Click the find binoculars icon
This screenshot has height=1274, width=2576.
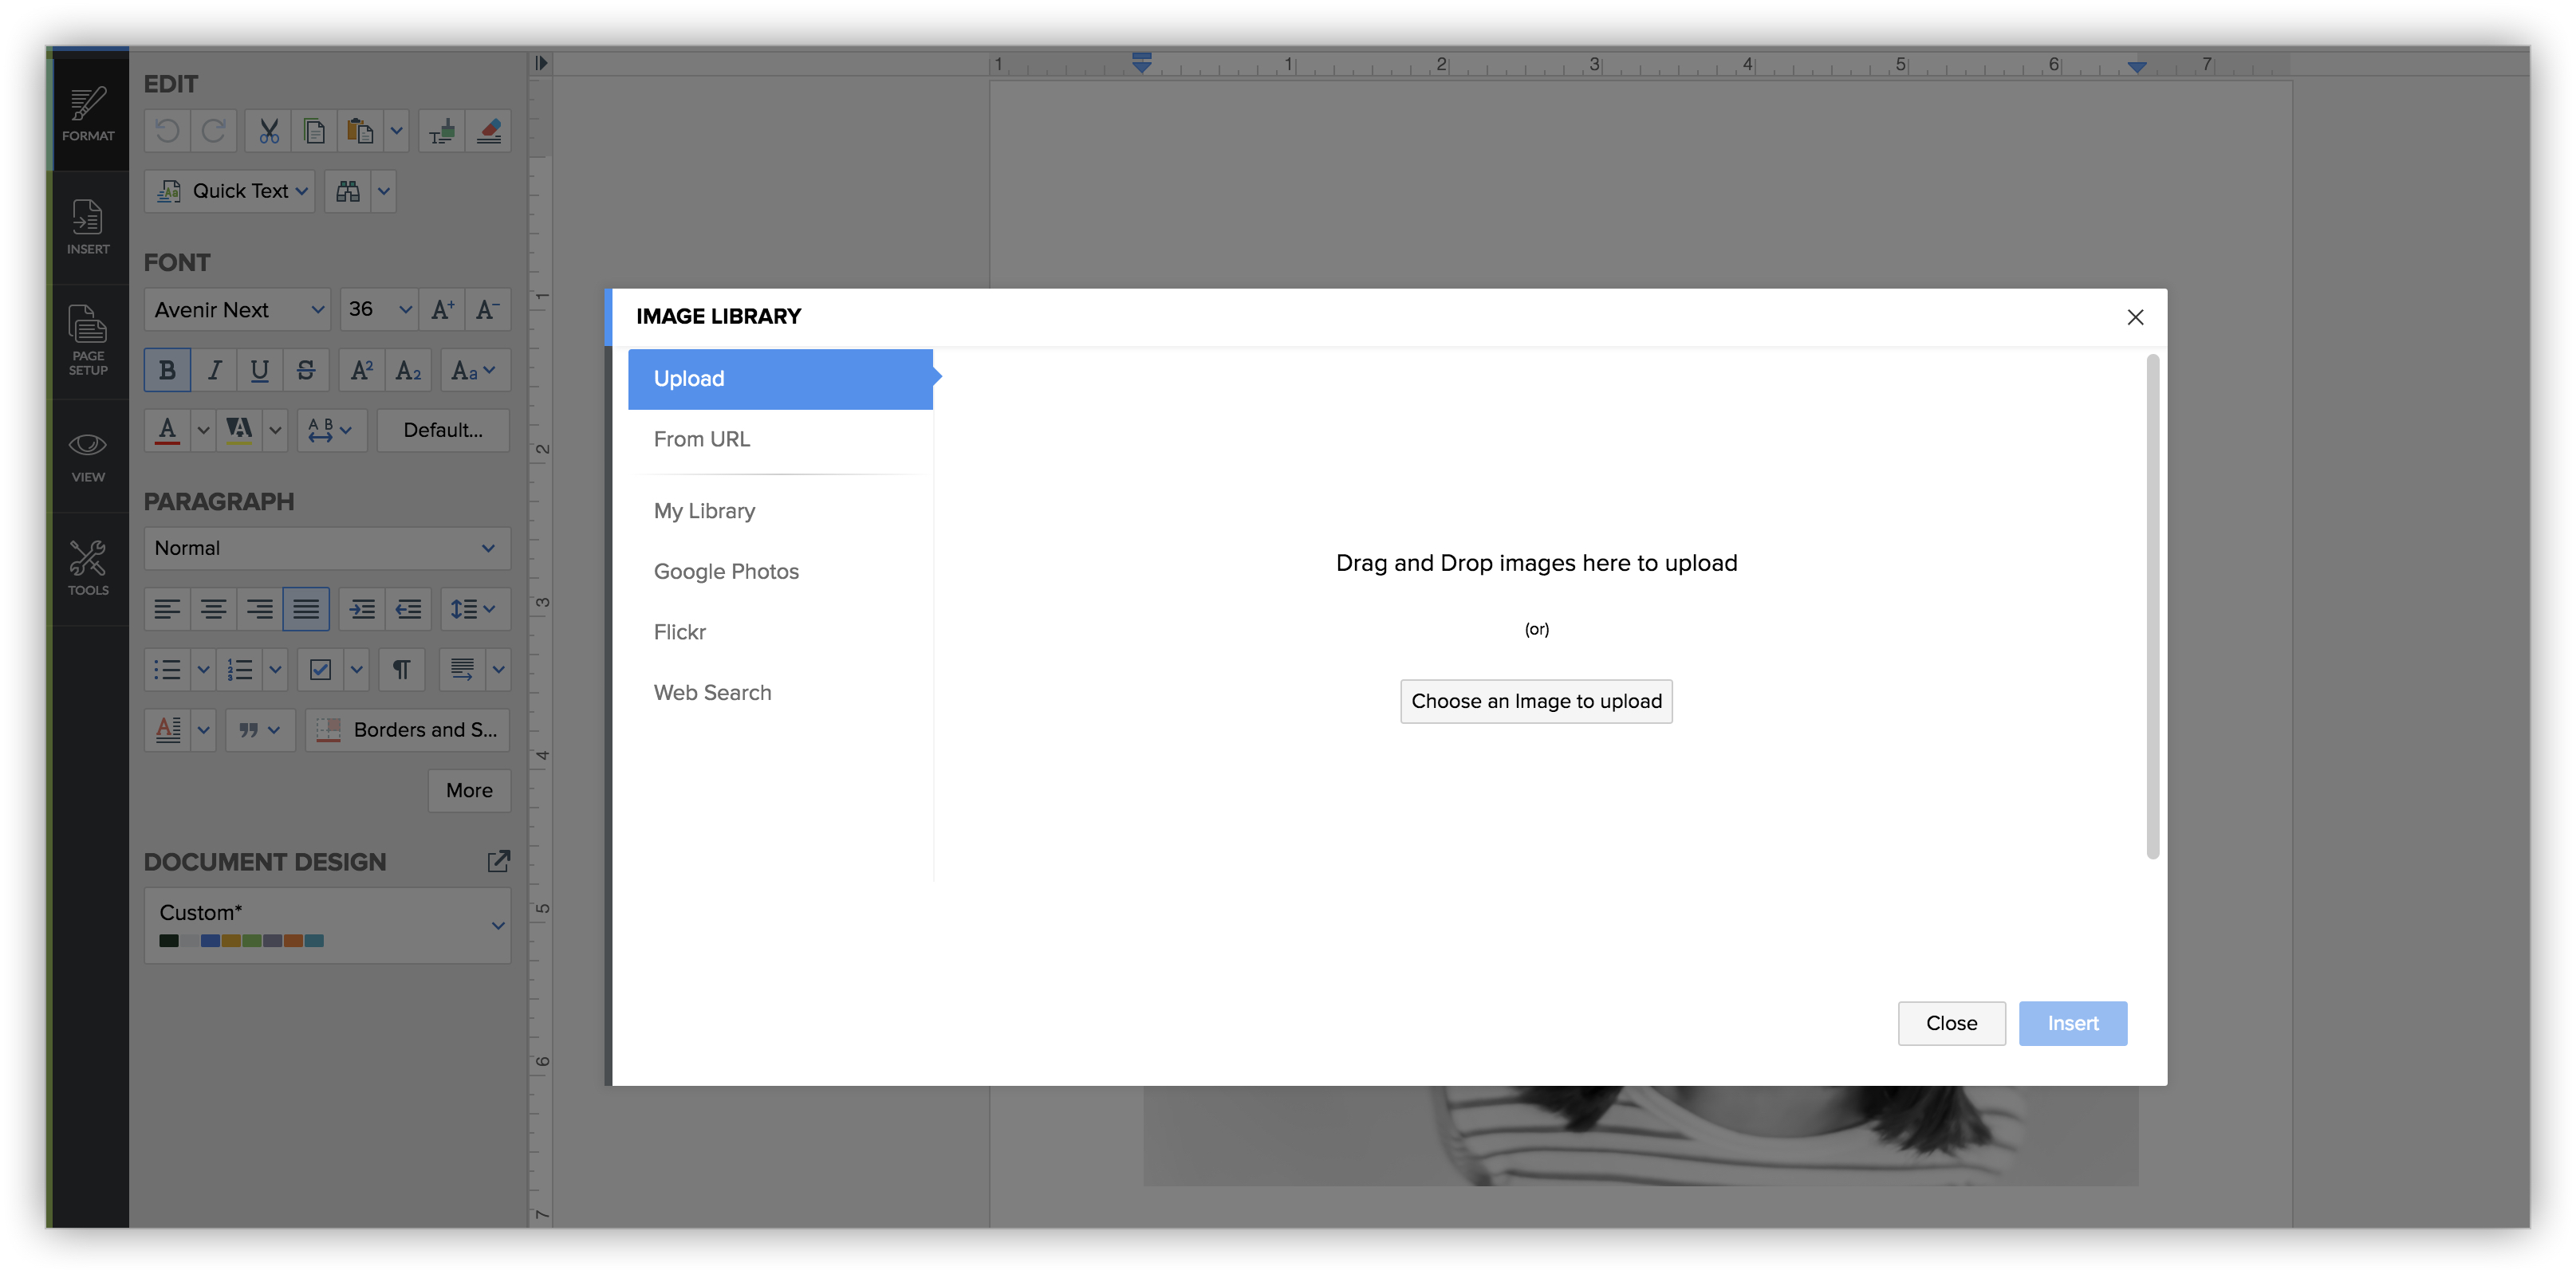(348, 191)
